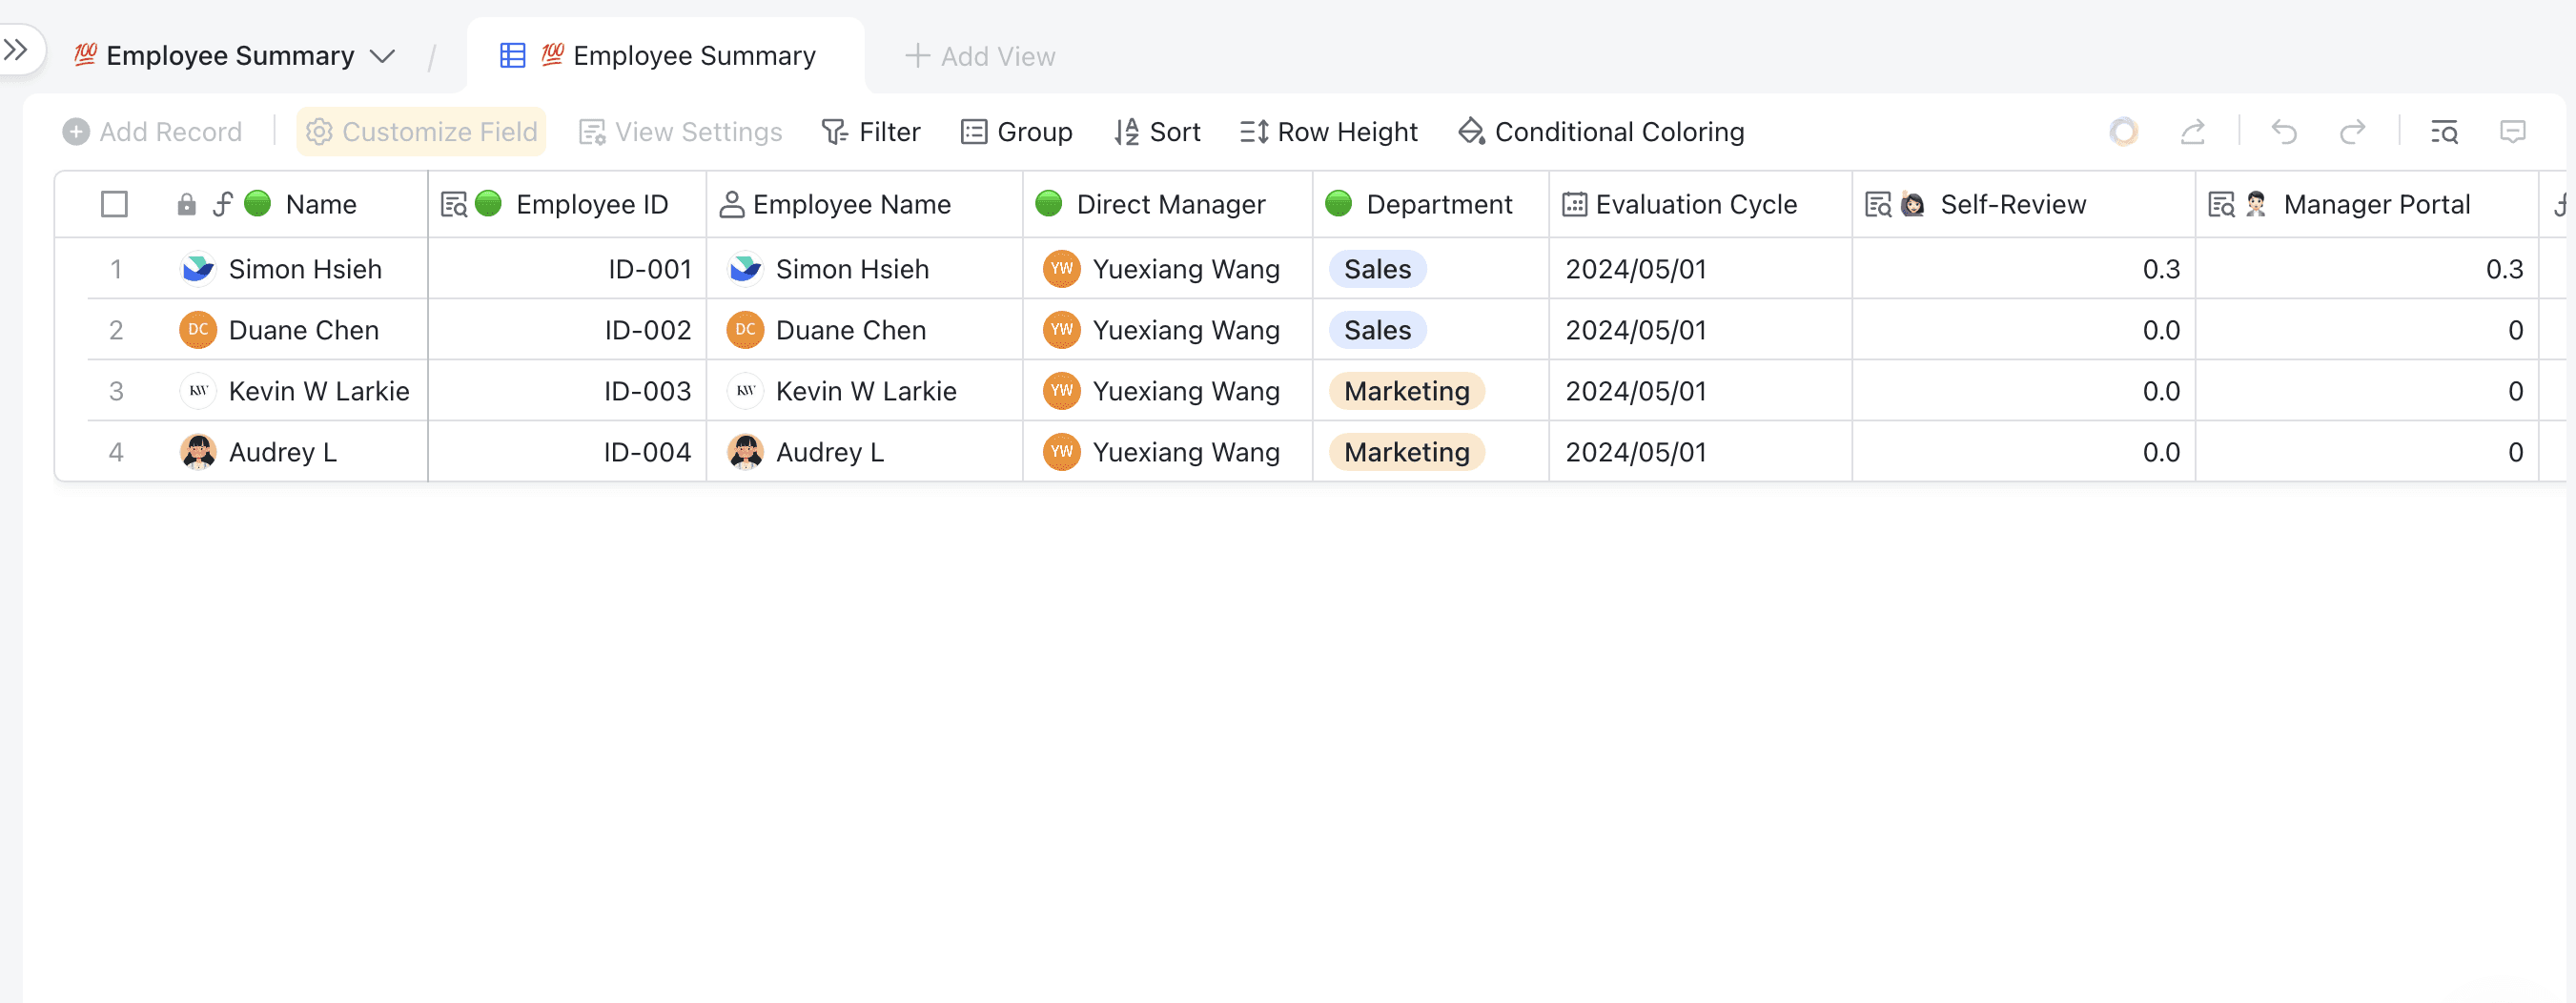Viewport: 2576px width, 1003px height.
Task: Click the redo arrow icon
Action: [x=2353, y=132]
